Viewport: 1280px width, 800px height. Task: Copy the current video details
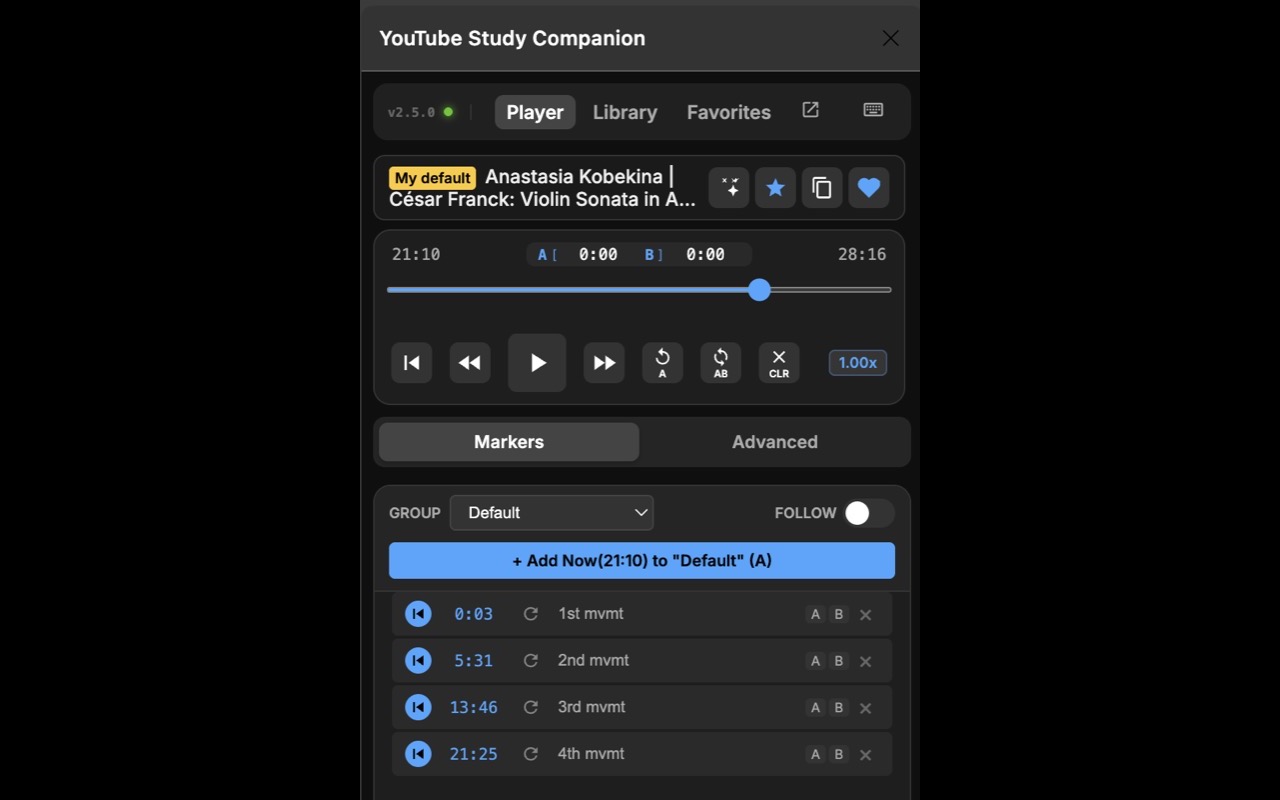click(822, 187)
